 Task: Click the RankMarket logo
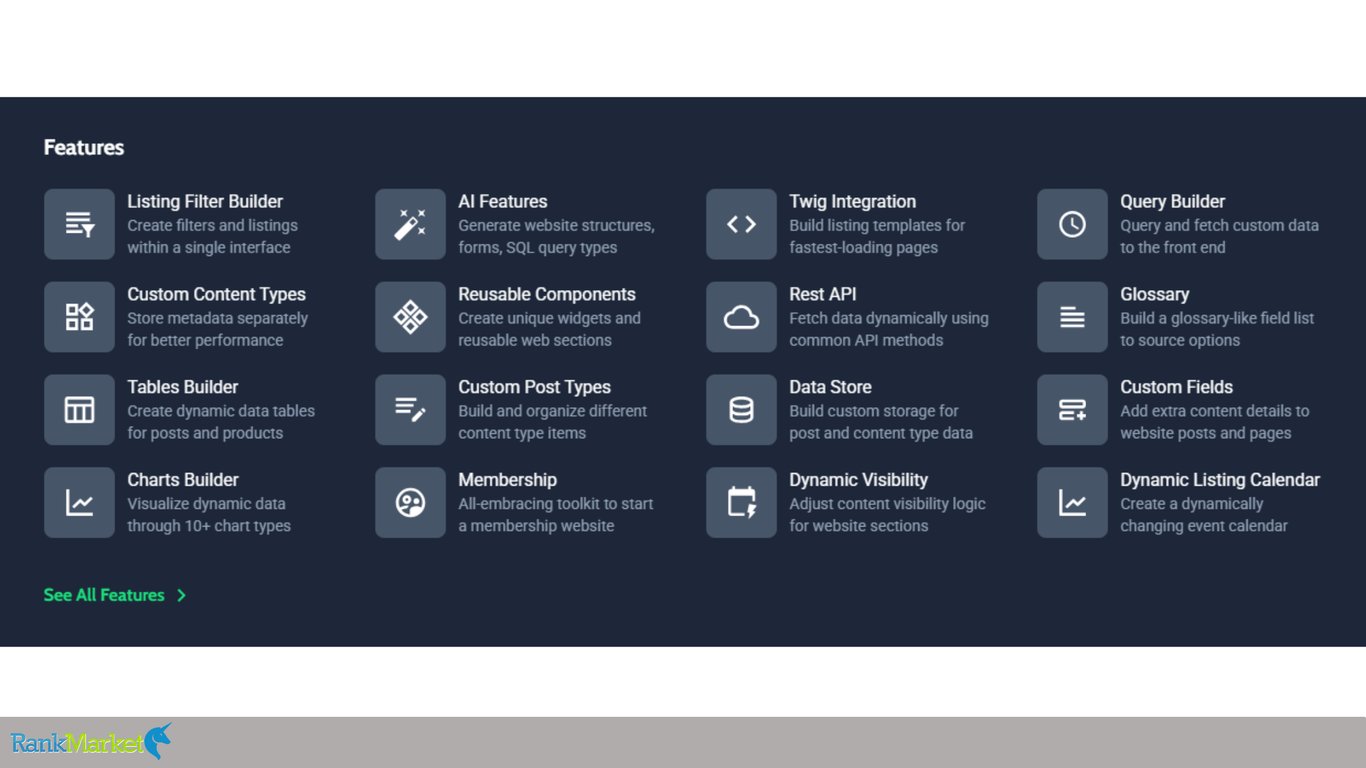click(91, 742)
